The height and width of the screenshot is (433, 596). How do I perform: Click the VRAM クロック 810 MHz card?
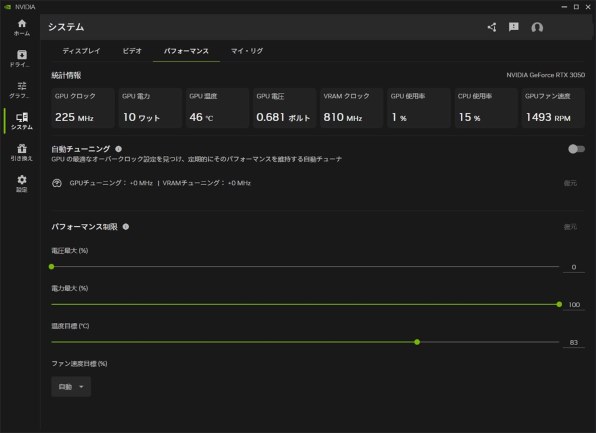(x=351, y=108)
